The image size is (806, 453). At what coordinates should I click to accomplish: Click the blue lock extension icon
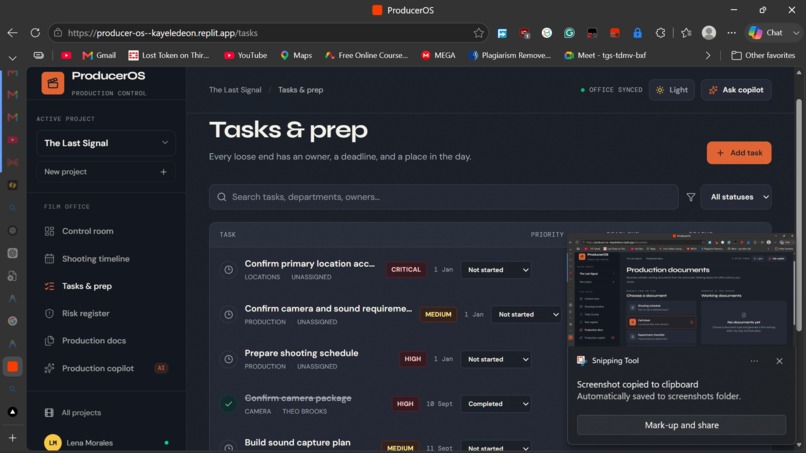pyautogui.click(x=637, y=33)
